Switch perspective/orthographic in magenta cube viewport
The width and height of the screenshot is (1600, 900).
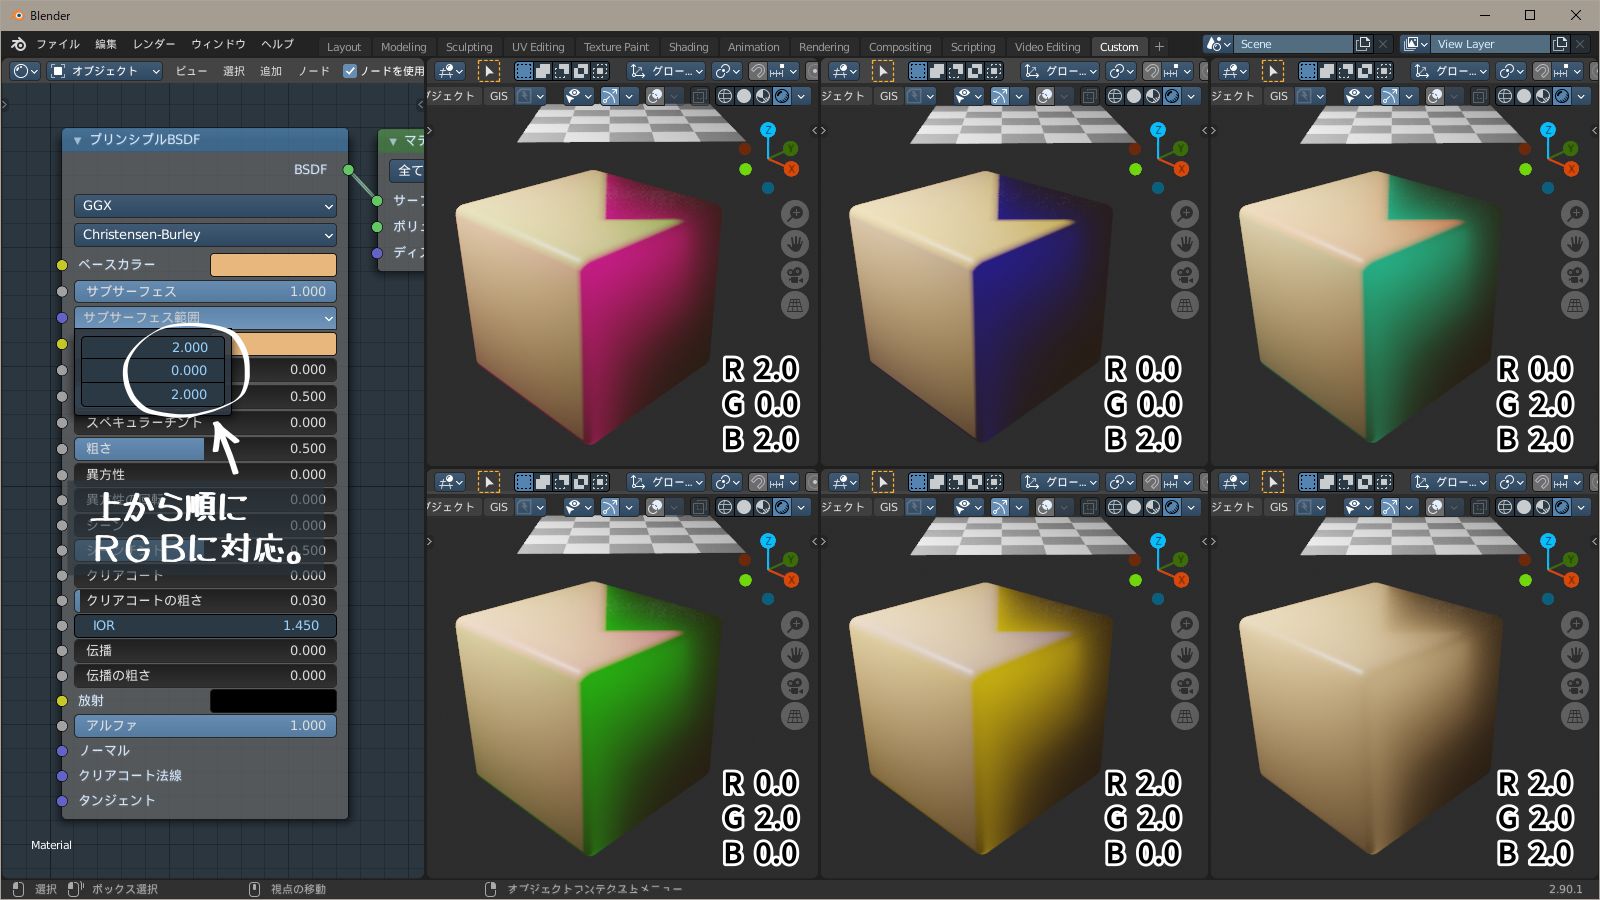[x=795, y=306]
